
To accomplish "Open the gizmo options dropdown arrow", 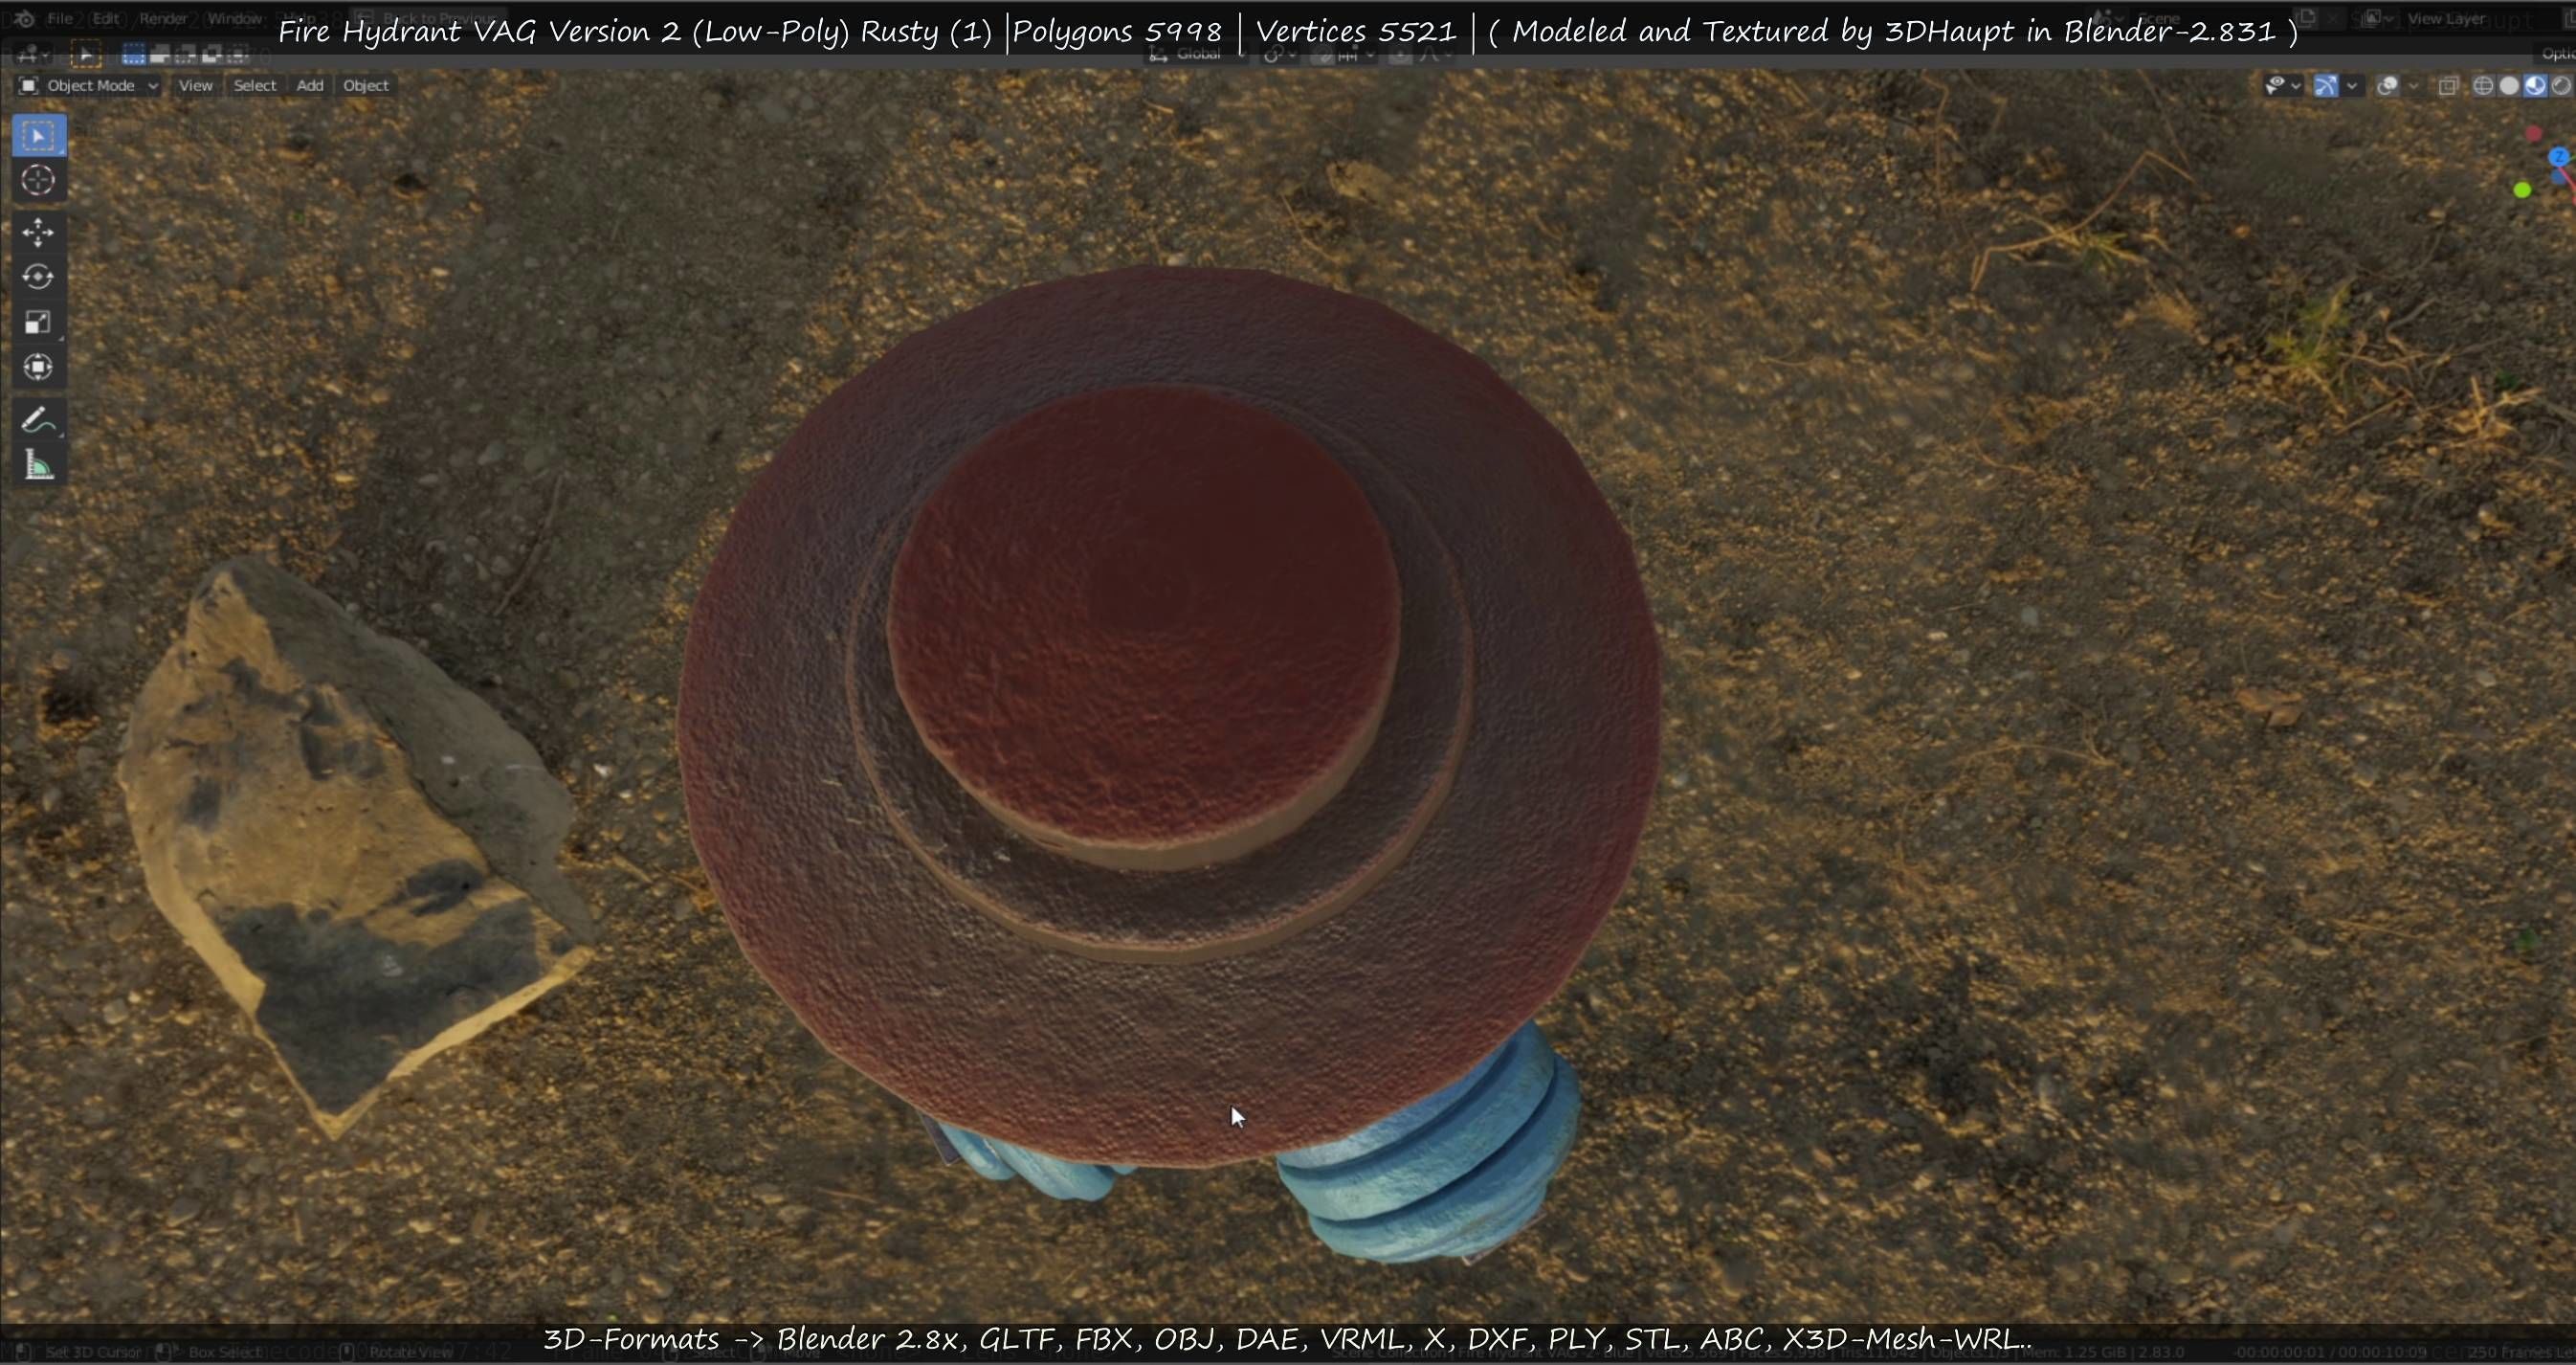I will [x=2352, y=86].
